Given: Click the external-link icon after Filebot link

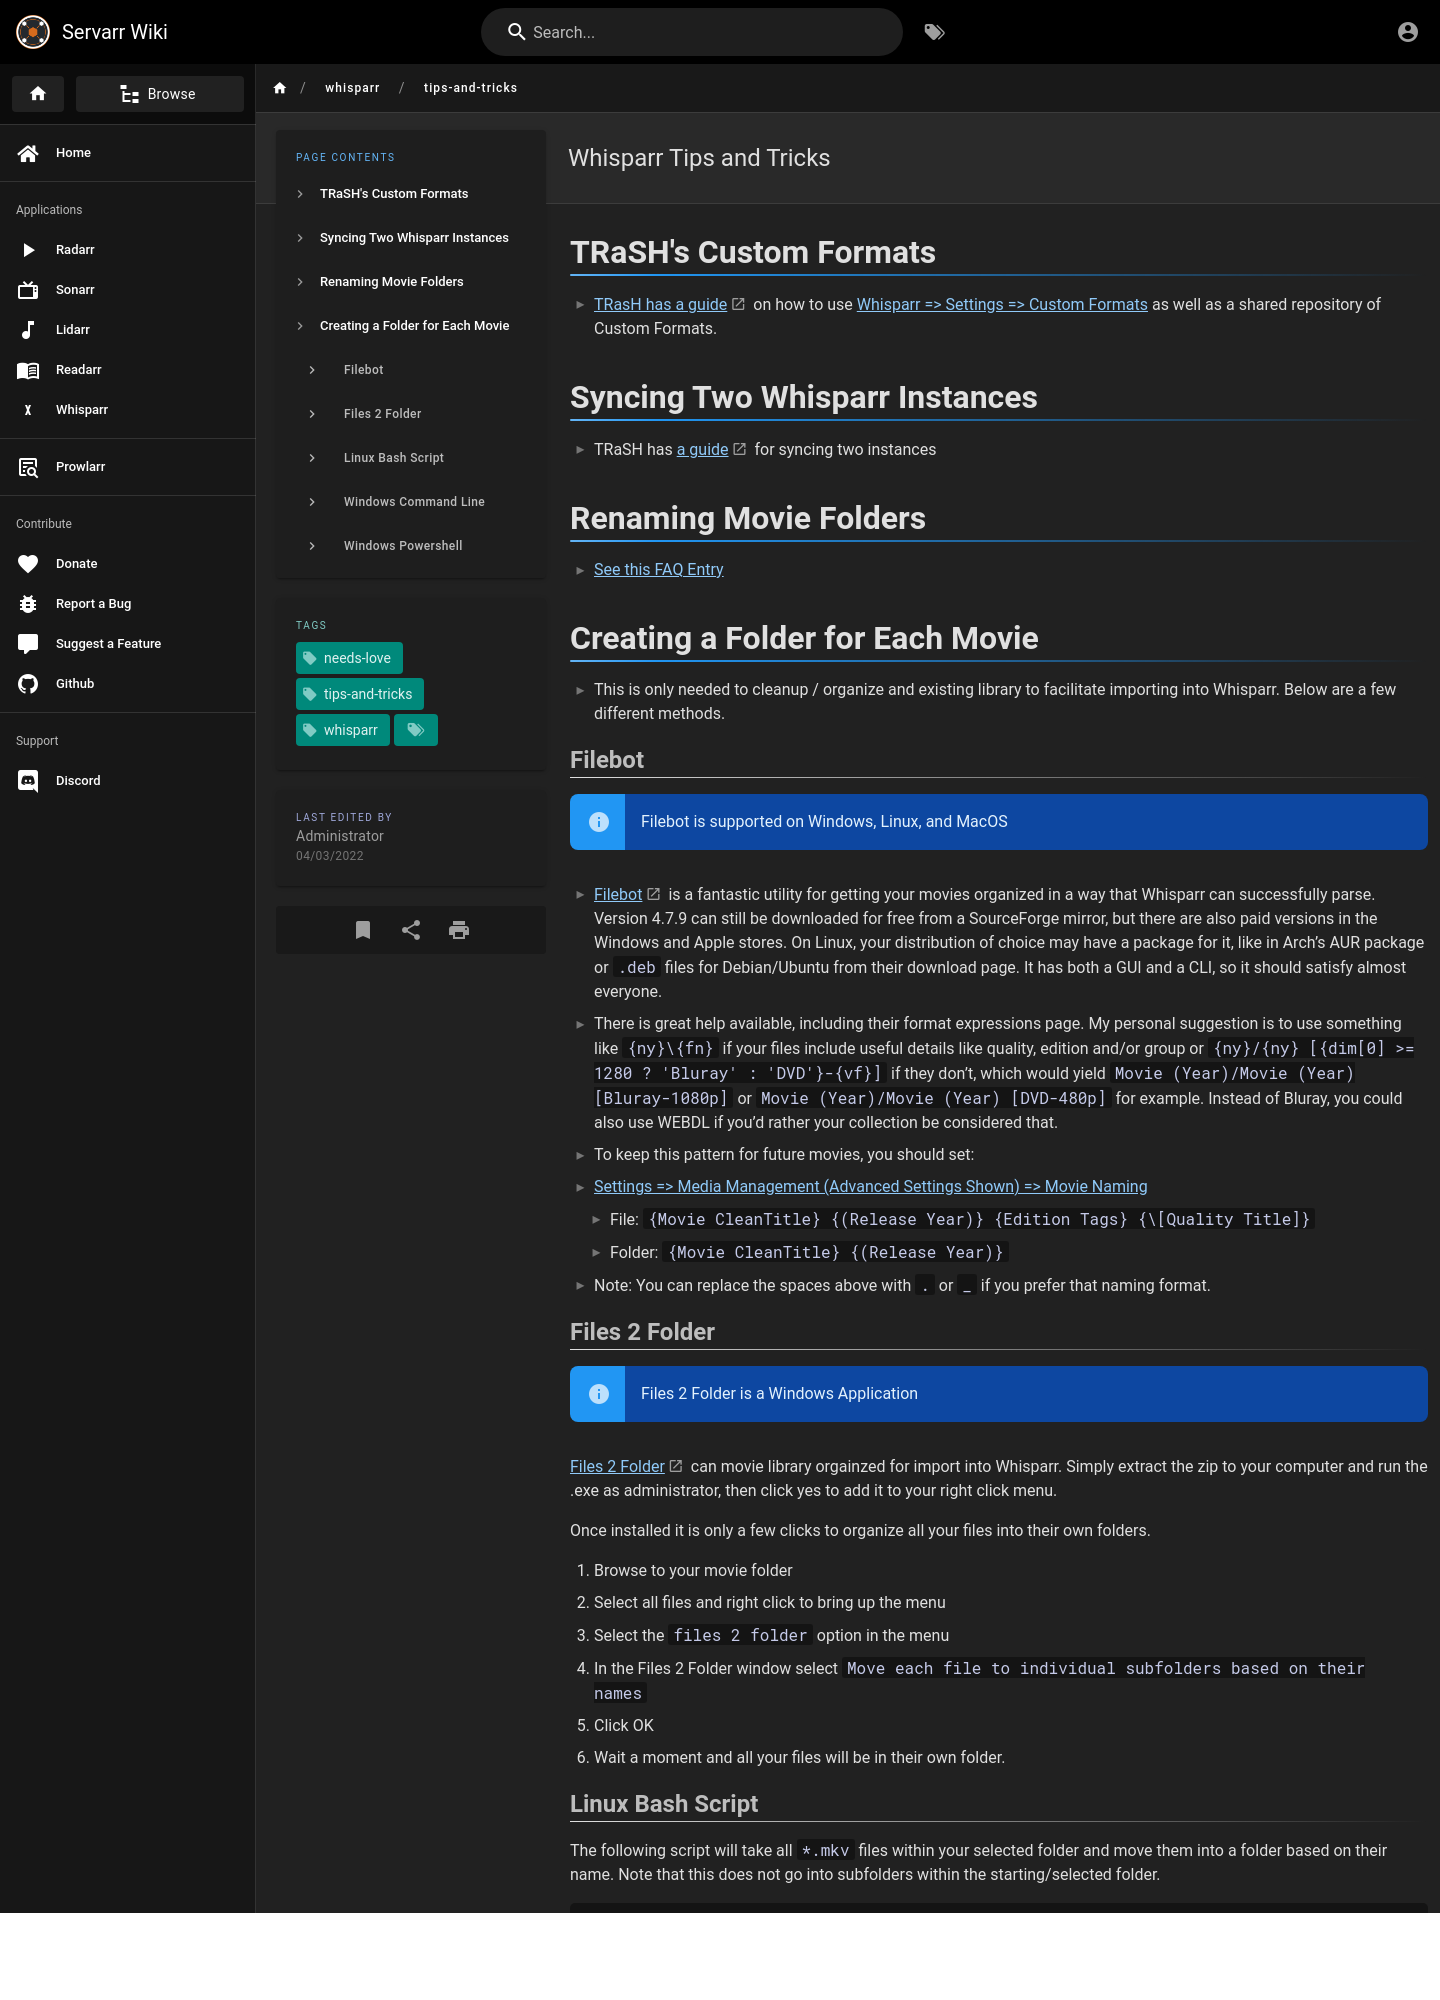Looking at the screenshot, I should 654,894.
